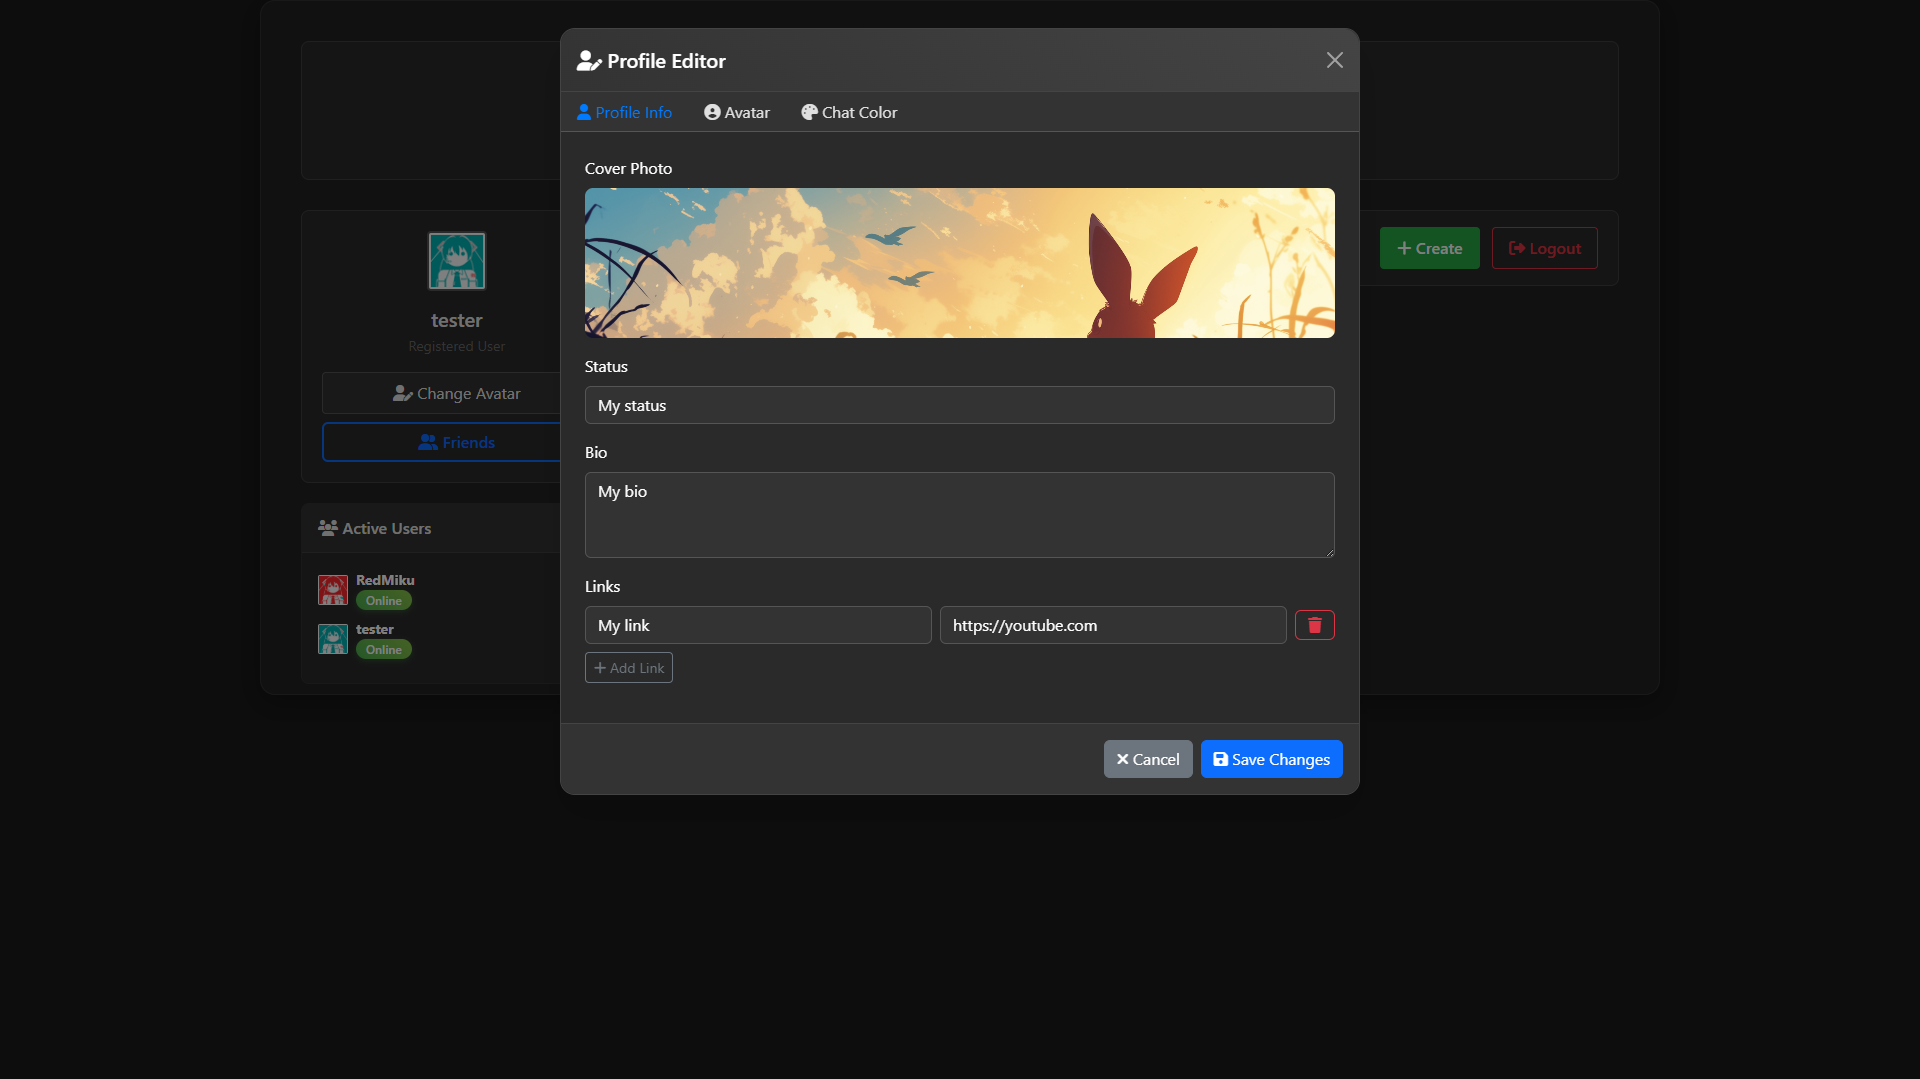The height and width of the screenshot is (1079, 1920).
Task: Click the tester profile avatar image
Action: [x=457, y=261]
